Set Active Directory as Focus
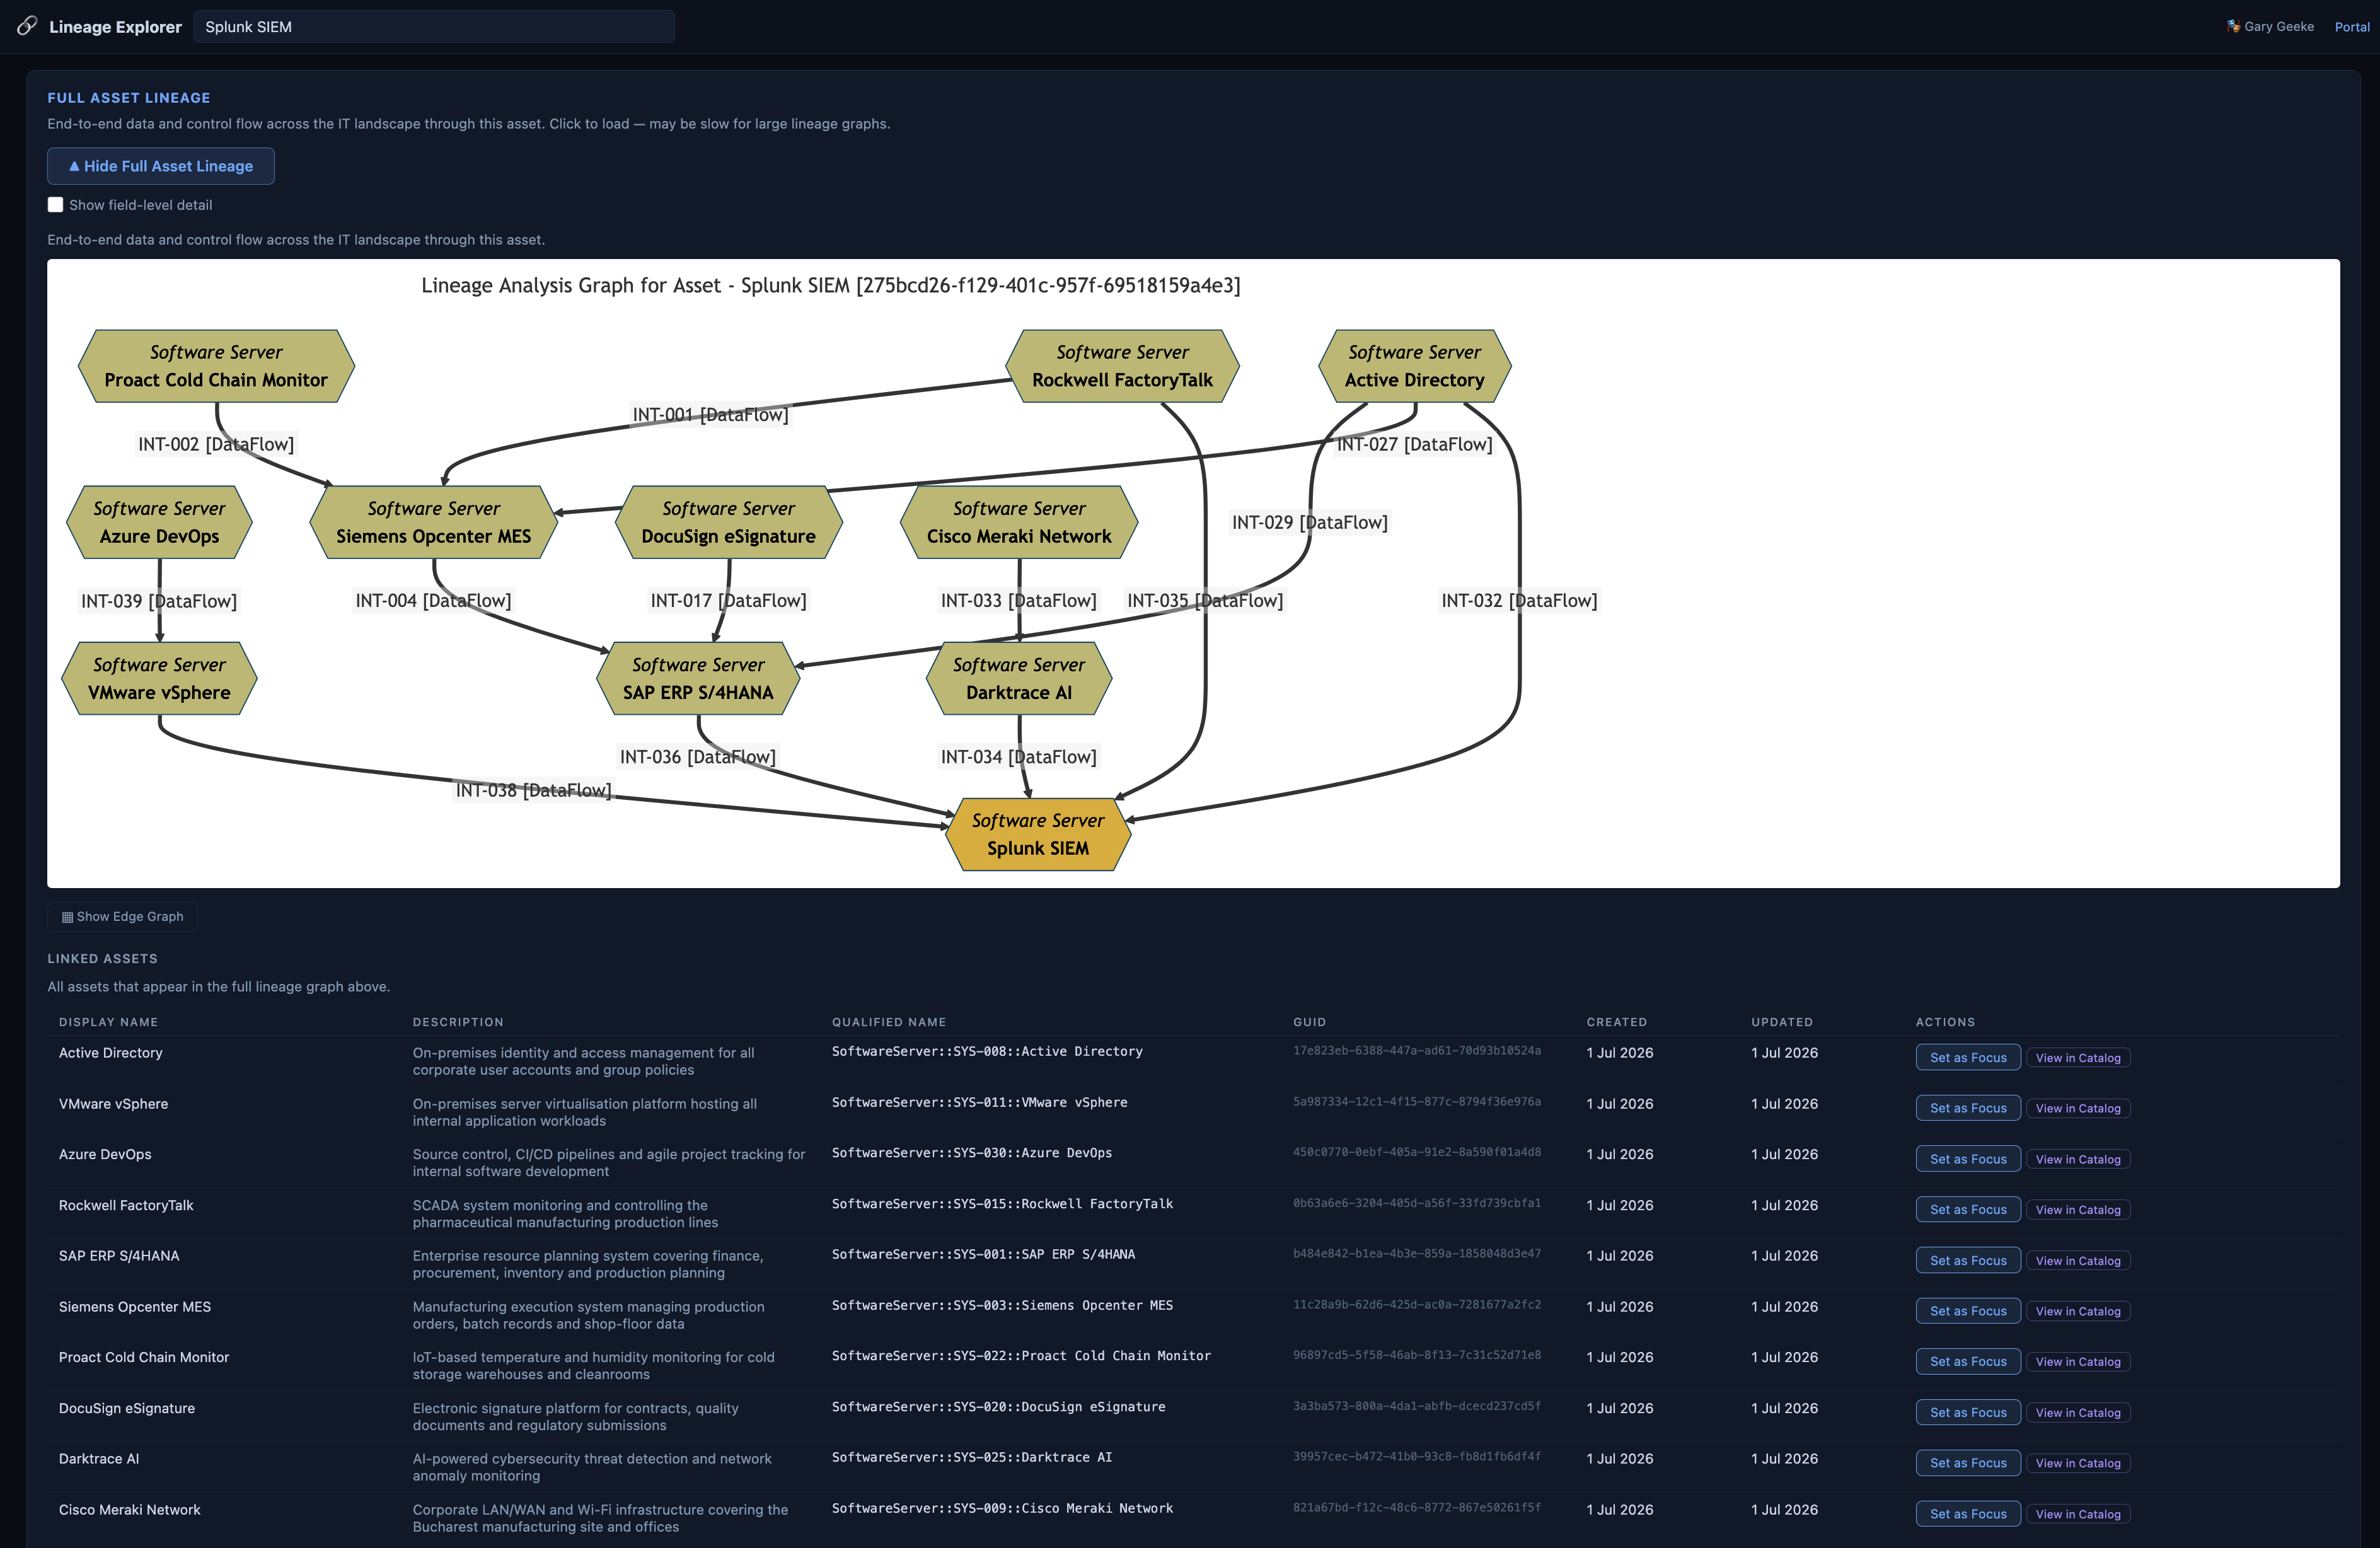This screenshot has height=1548, width=2380. tap(1967, 1058)
